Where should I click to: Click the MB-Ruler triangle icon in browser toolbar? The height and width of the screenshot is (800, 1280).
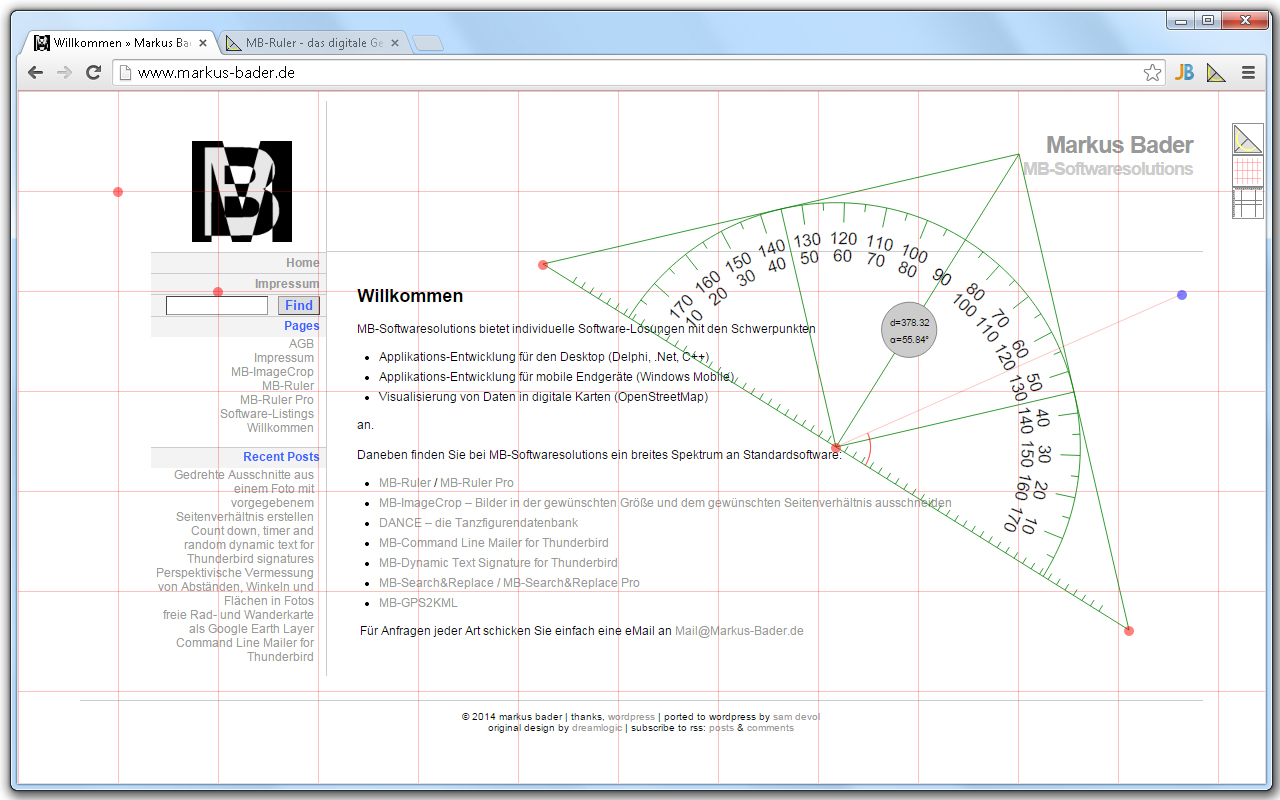pos(1215,72)
